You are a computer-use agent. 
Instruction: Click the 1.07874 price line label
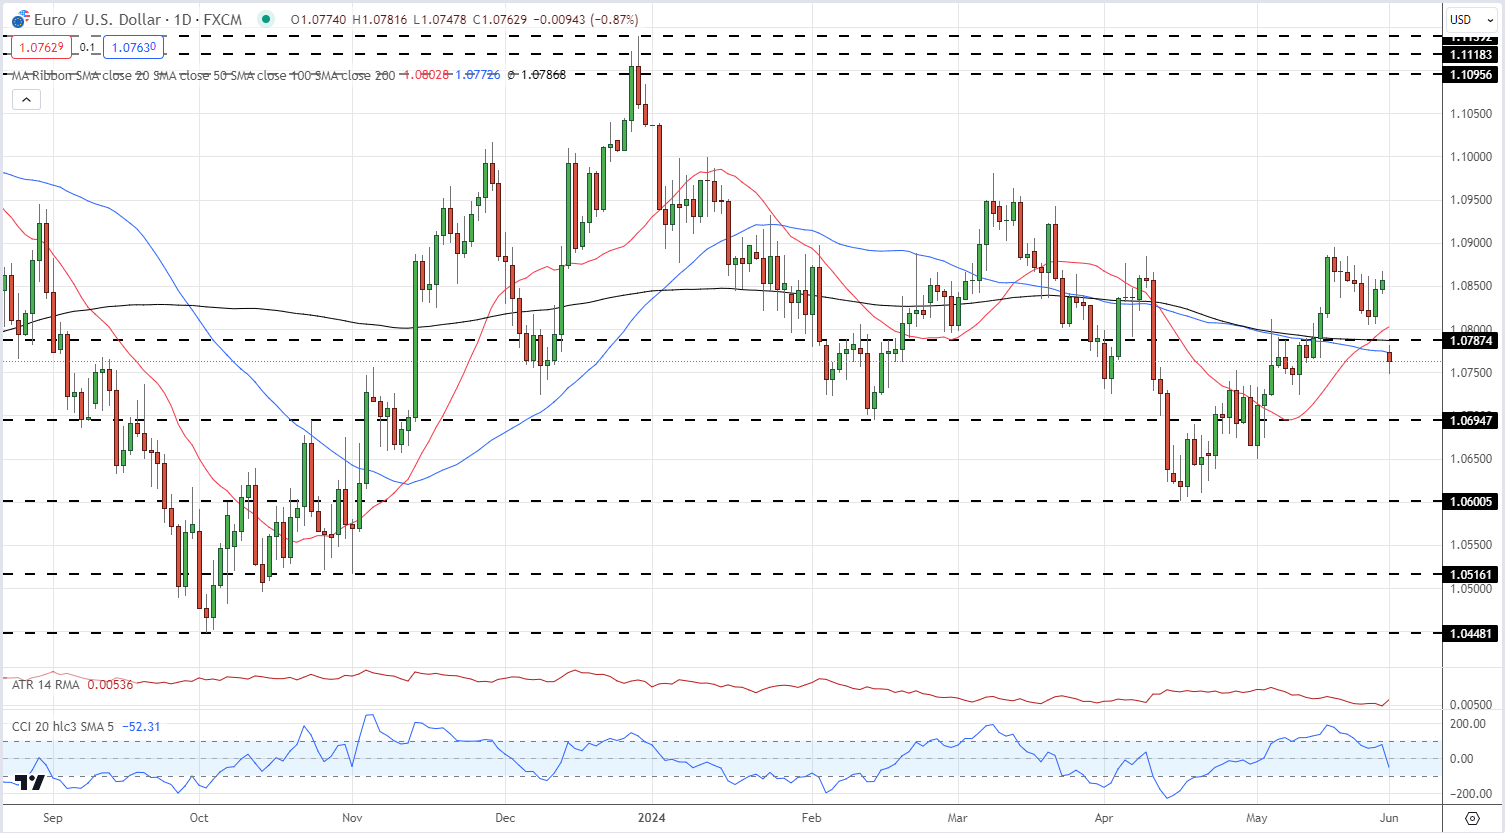tap(1471, 341)
